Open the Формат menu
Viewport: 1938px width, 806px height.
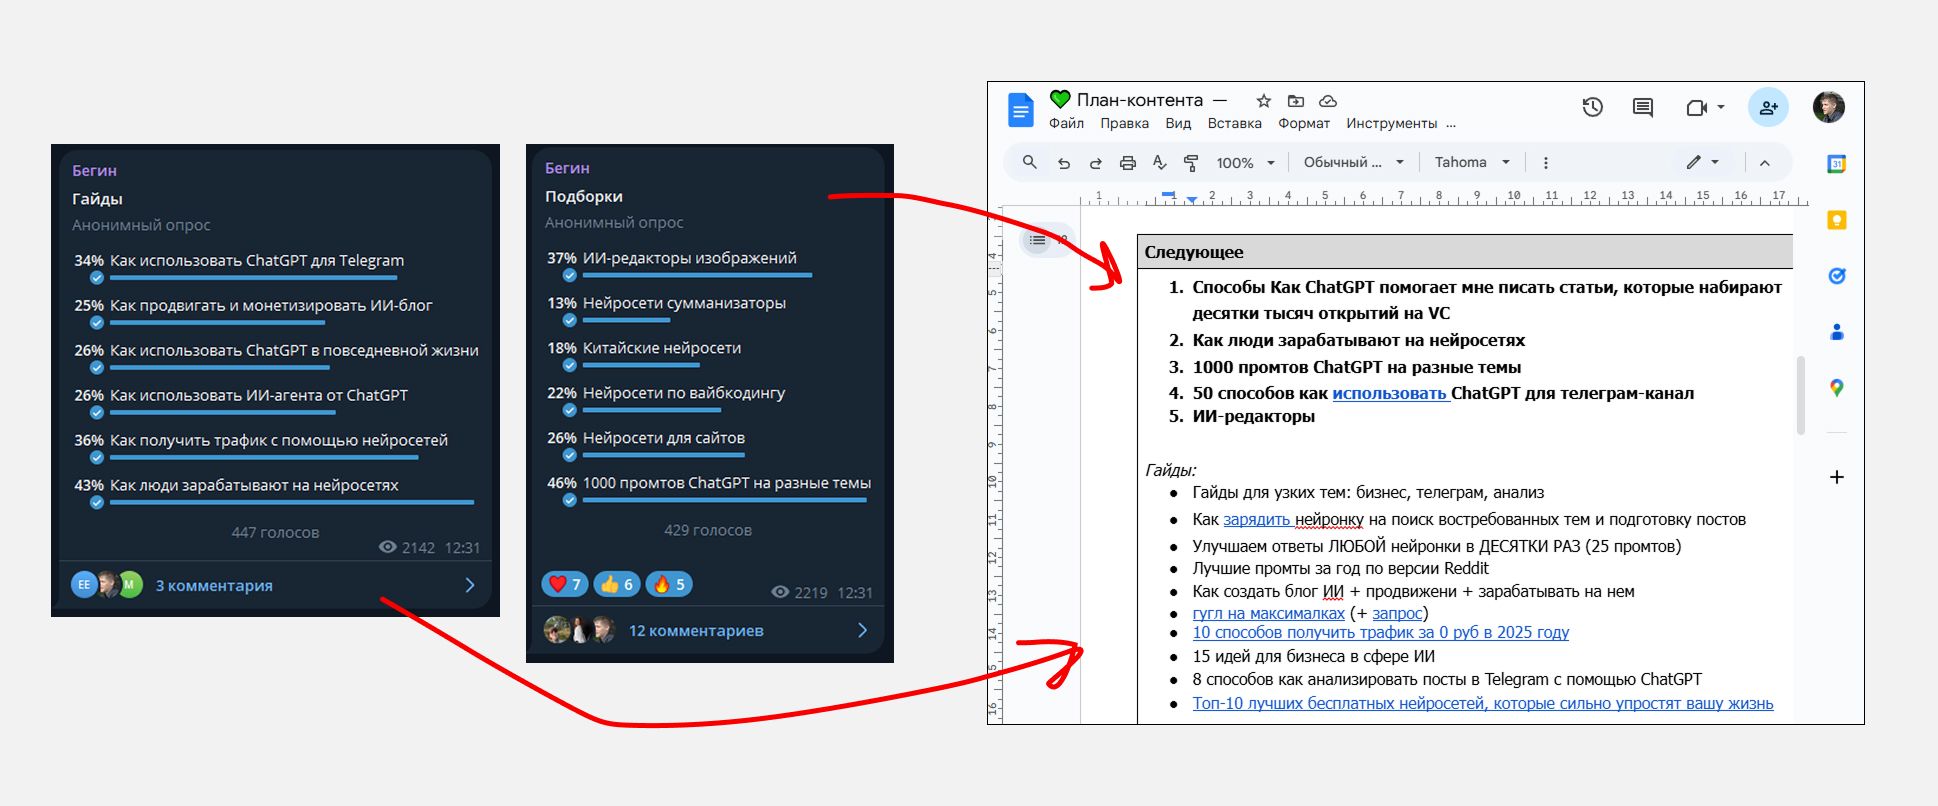[x=1303, y=123]
